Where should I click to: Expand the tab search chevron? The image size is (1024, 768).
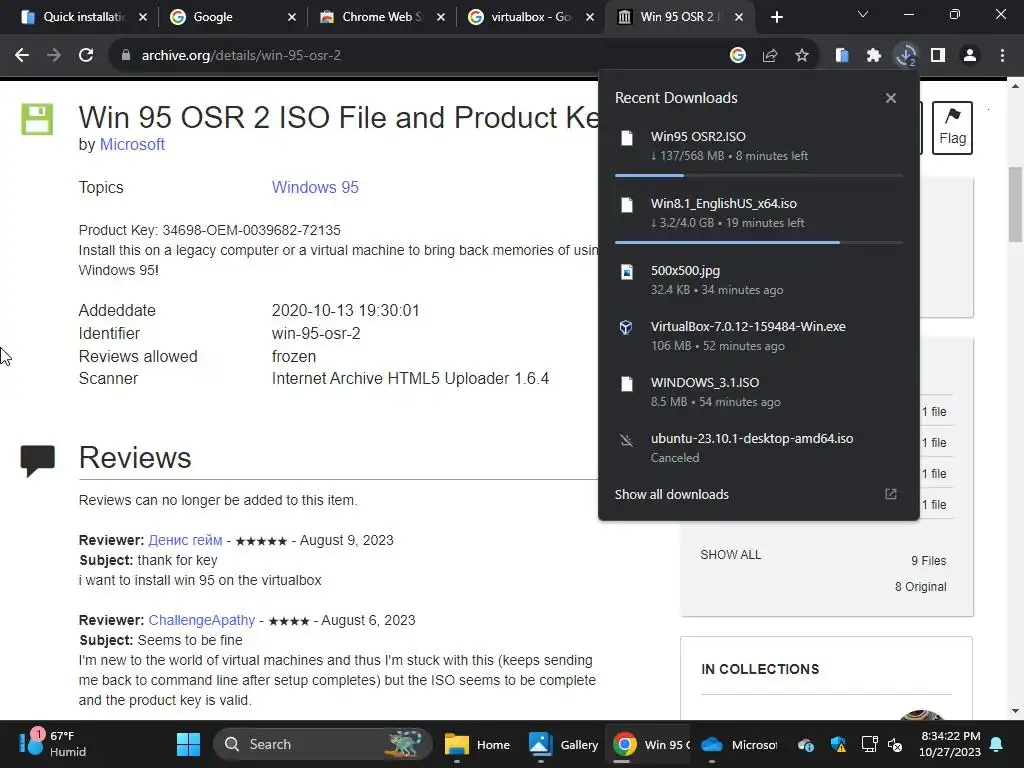(x=863, y=14)
